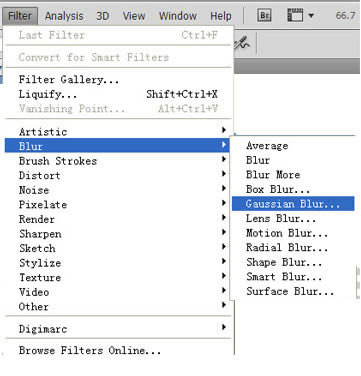Open the 3D menu

(103, 16)
